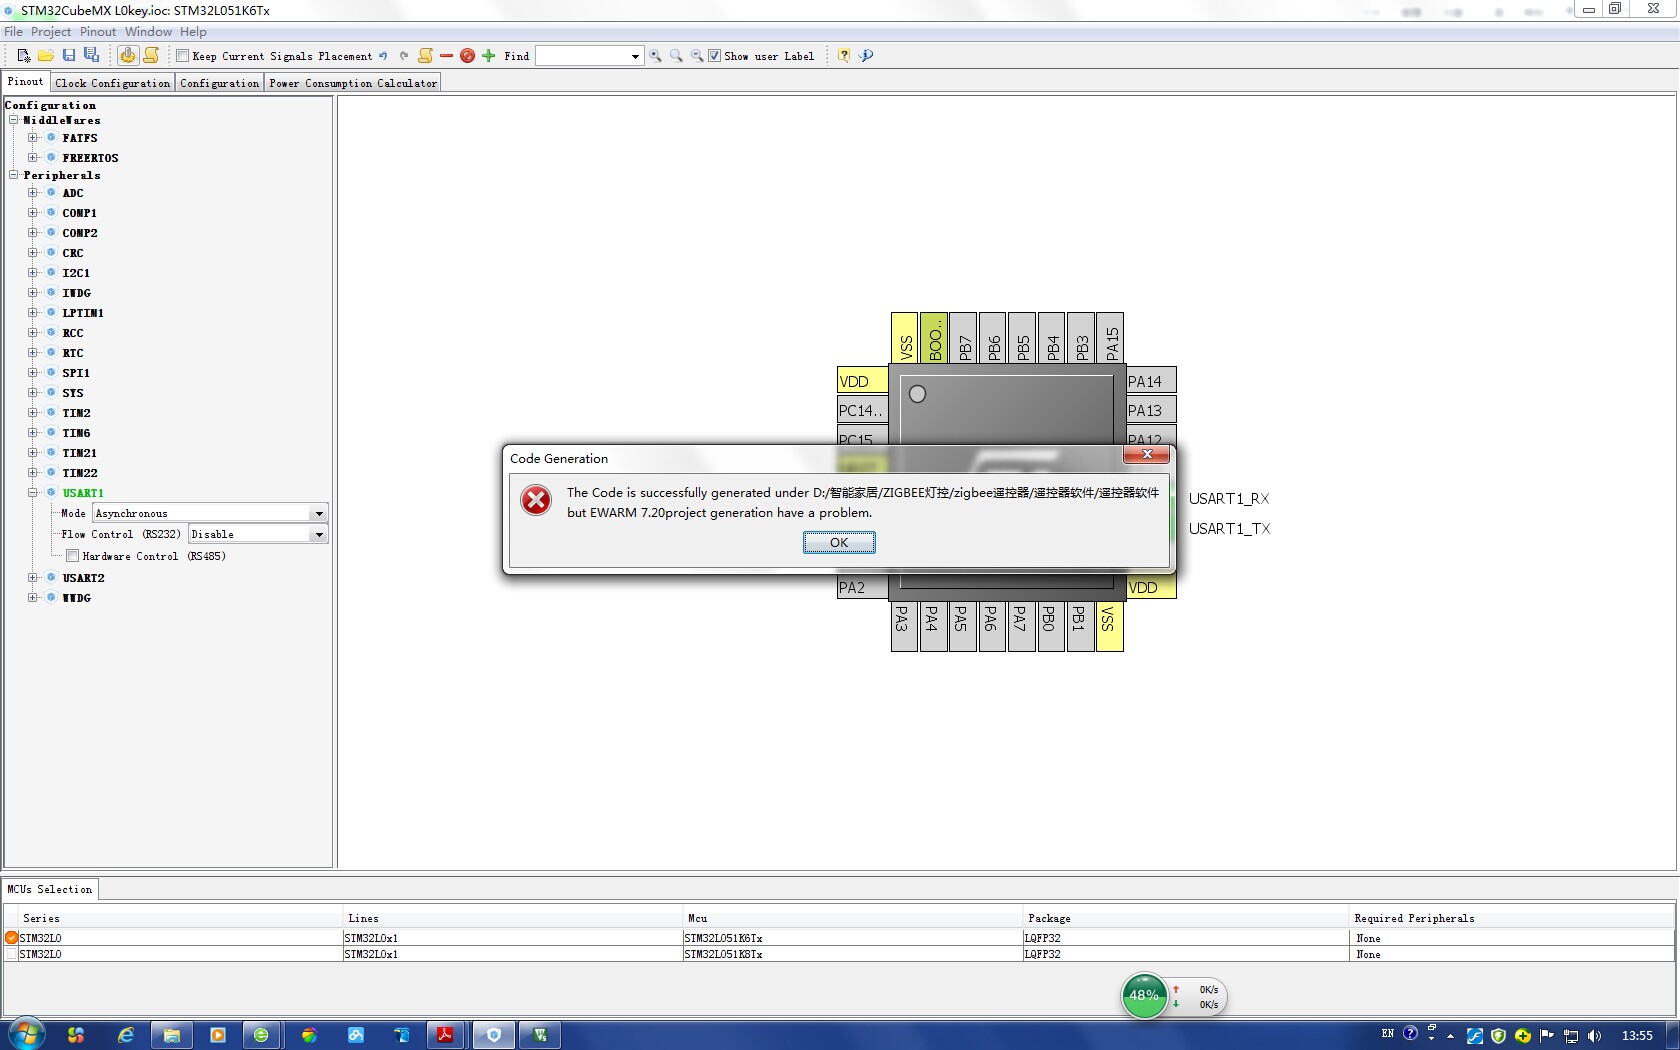Image resolution: width=1680 pixels, height=1050 pixels.
Task: Close the Code Generation error dialog
Action: click(x=839, y=542)
